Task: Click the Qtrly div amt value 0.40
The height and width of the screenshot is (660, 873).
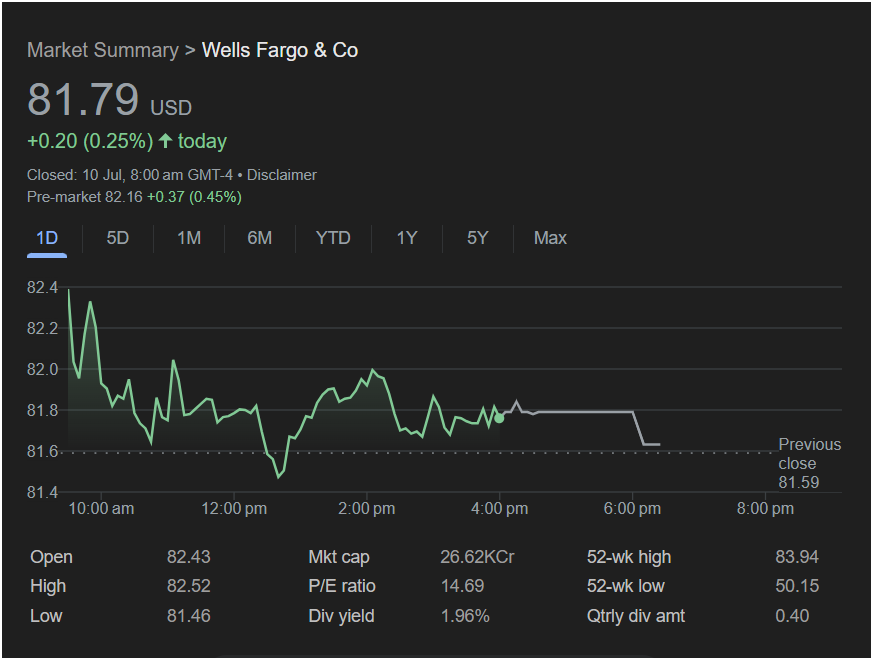Action: [x=792, y=616]
